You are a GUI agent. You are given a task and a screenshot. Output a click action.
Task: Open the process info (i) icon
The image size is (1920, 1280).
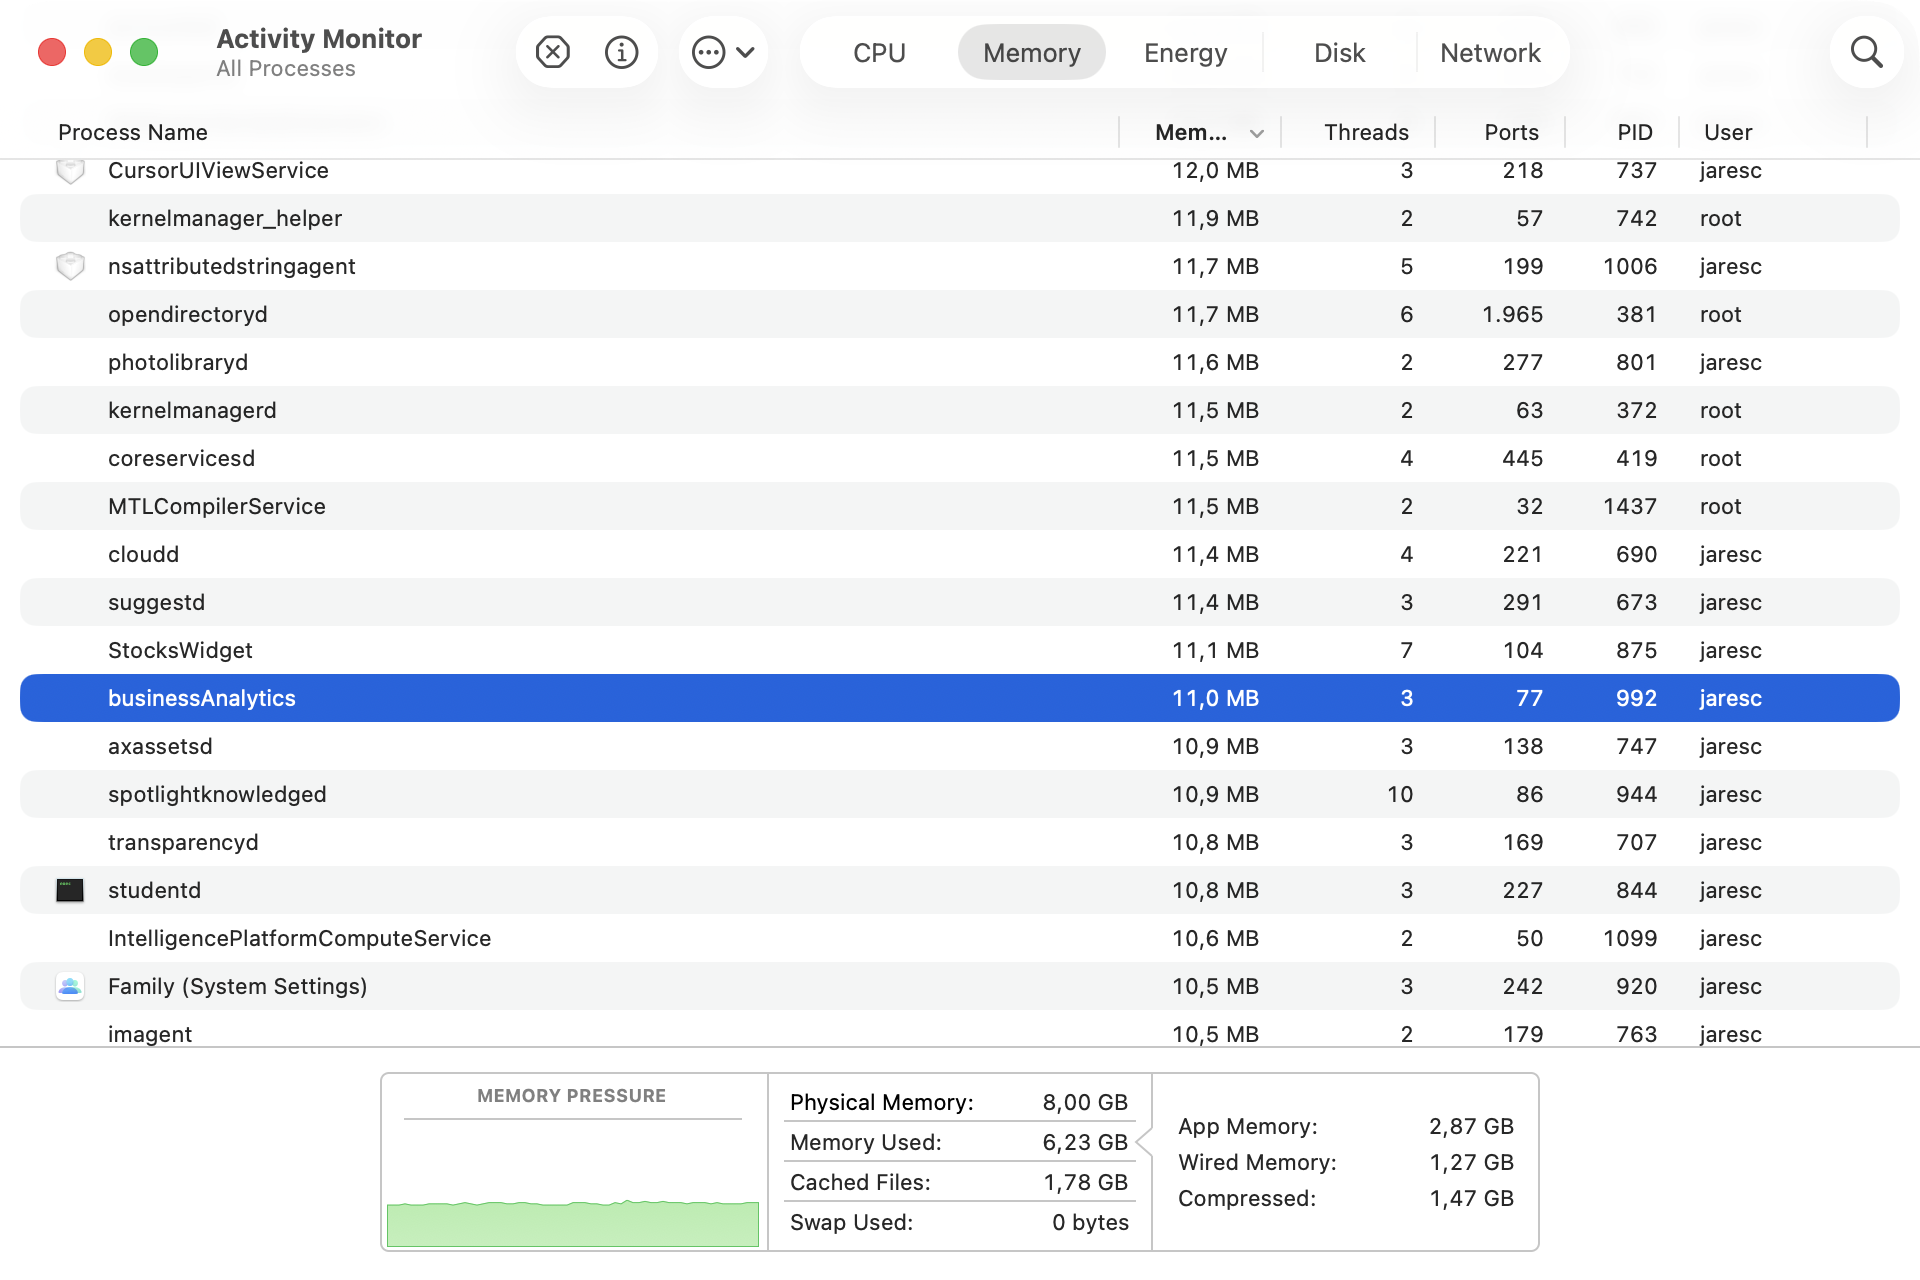click(621, 52)
